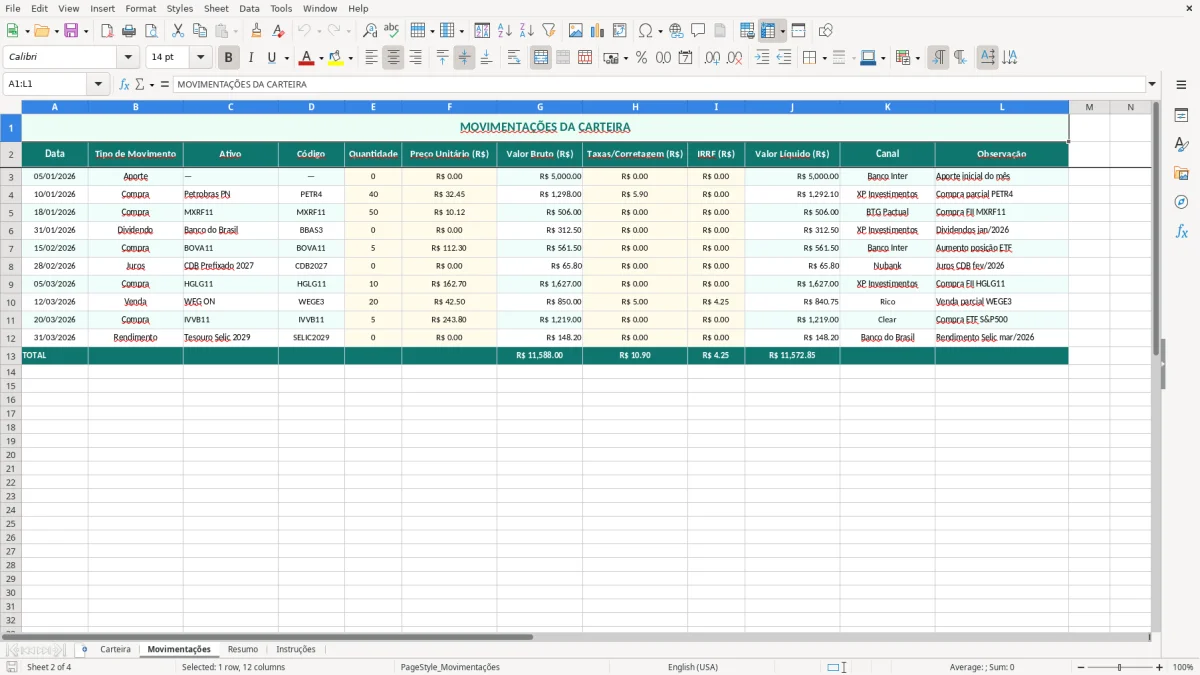Select the Clone Formatting paintbrush

point(257,31)
